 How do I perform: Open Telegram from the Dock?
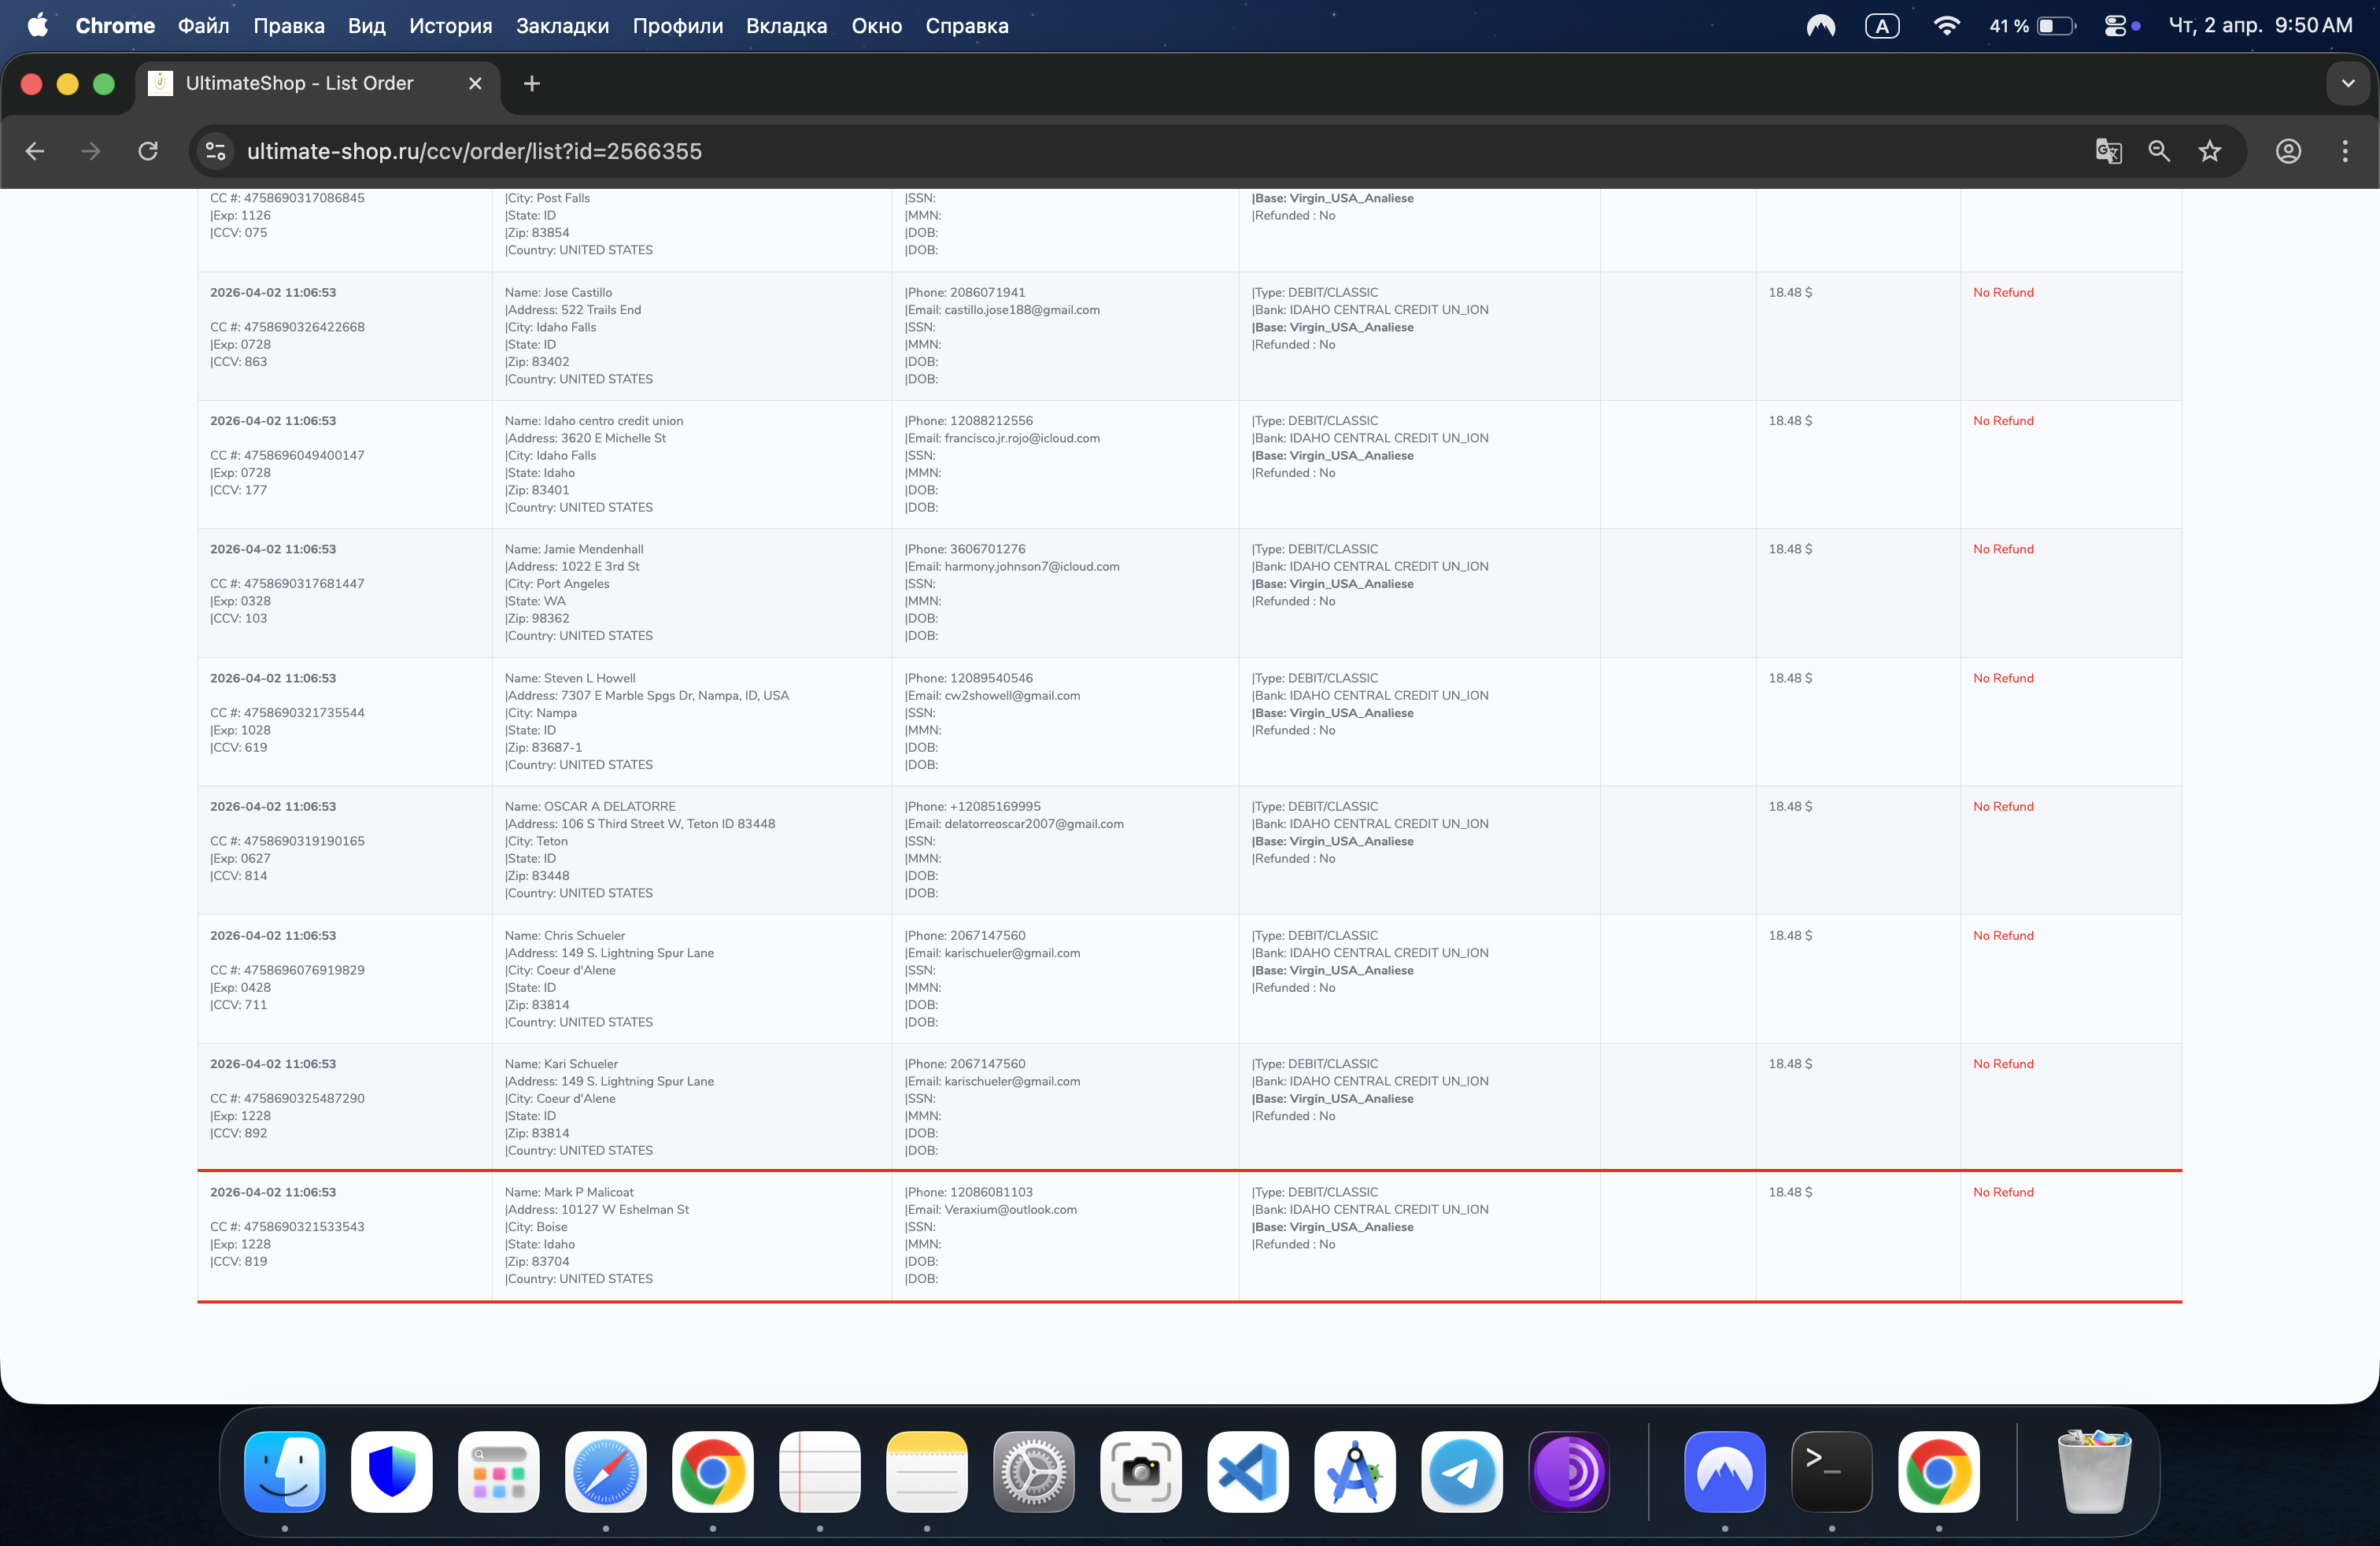1462,1471
